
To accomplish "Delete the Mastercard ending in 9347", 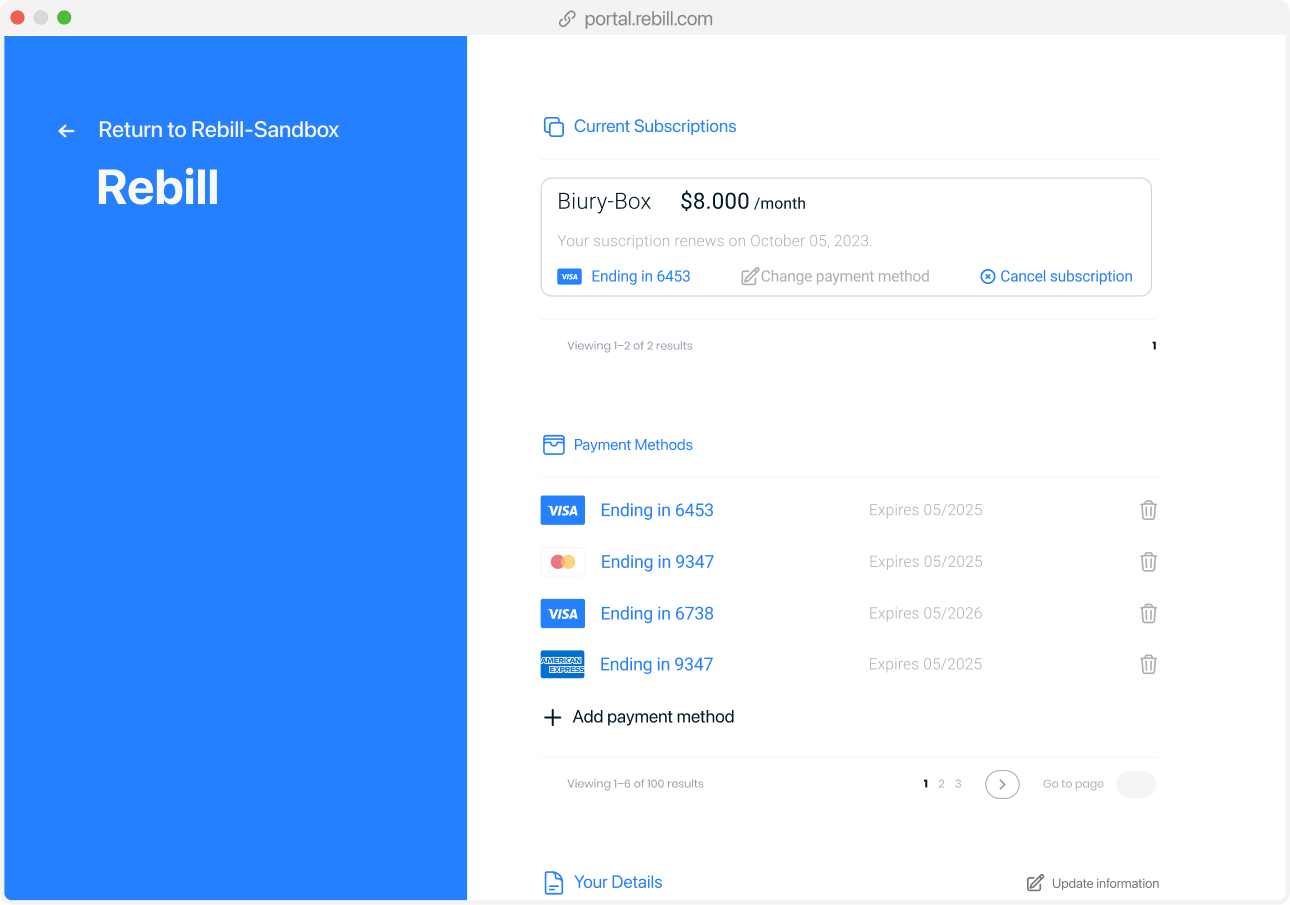I will coord(1148,561).
